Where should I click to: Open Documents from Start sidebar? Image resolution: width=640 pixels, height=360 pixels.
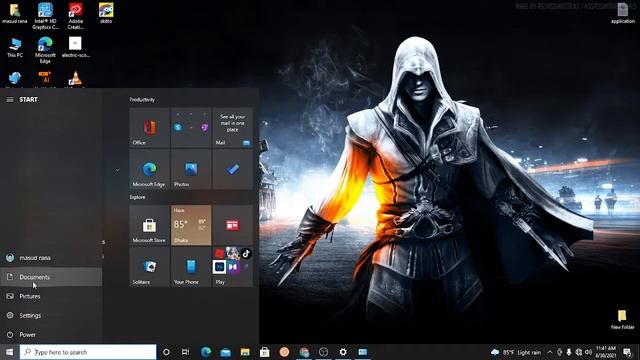pos(51,277)
